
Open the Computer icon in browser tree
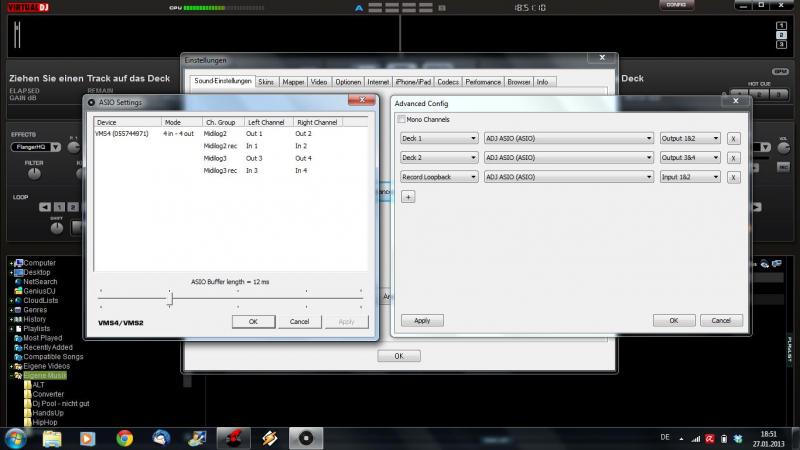tap(19, 263)
